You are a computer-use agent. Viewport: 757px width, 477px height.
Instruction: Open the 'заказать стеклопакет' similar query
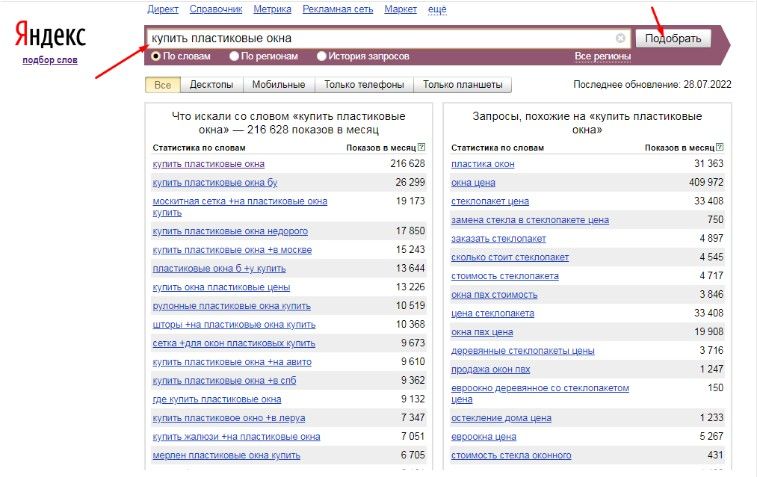(498, 239)
